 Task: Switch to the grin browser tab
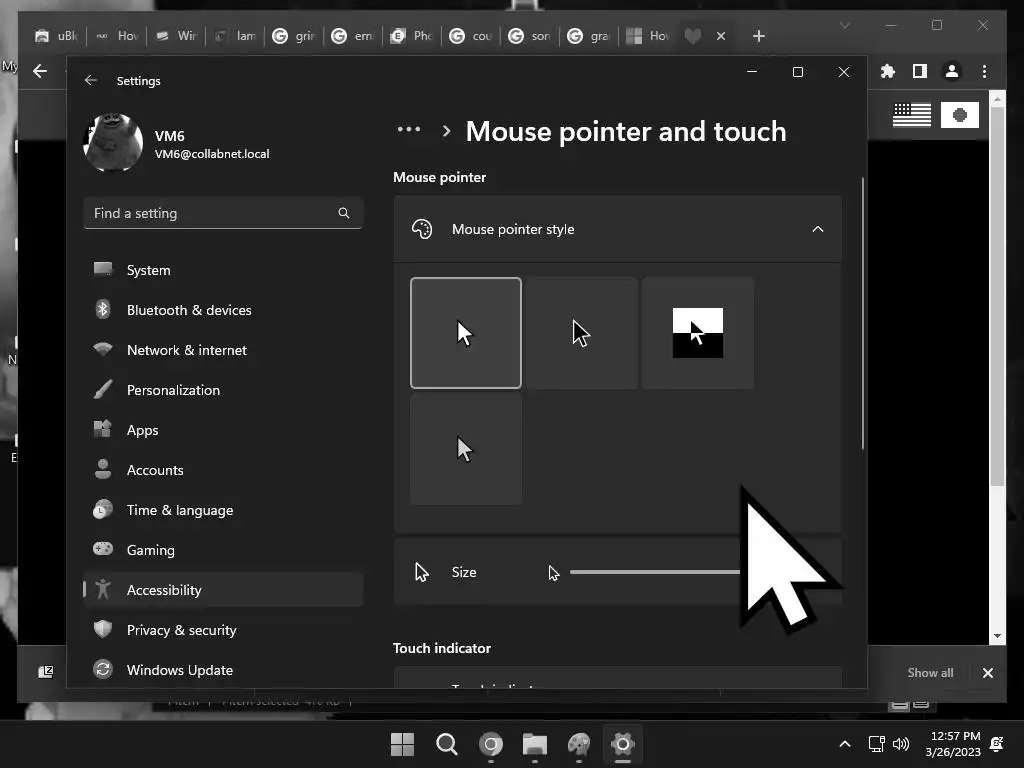(294, 36)
